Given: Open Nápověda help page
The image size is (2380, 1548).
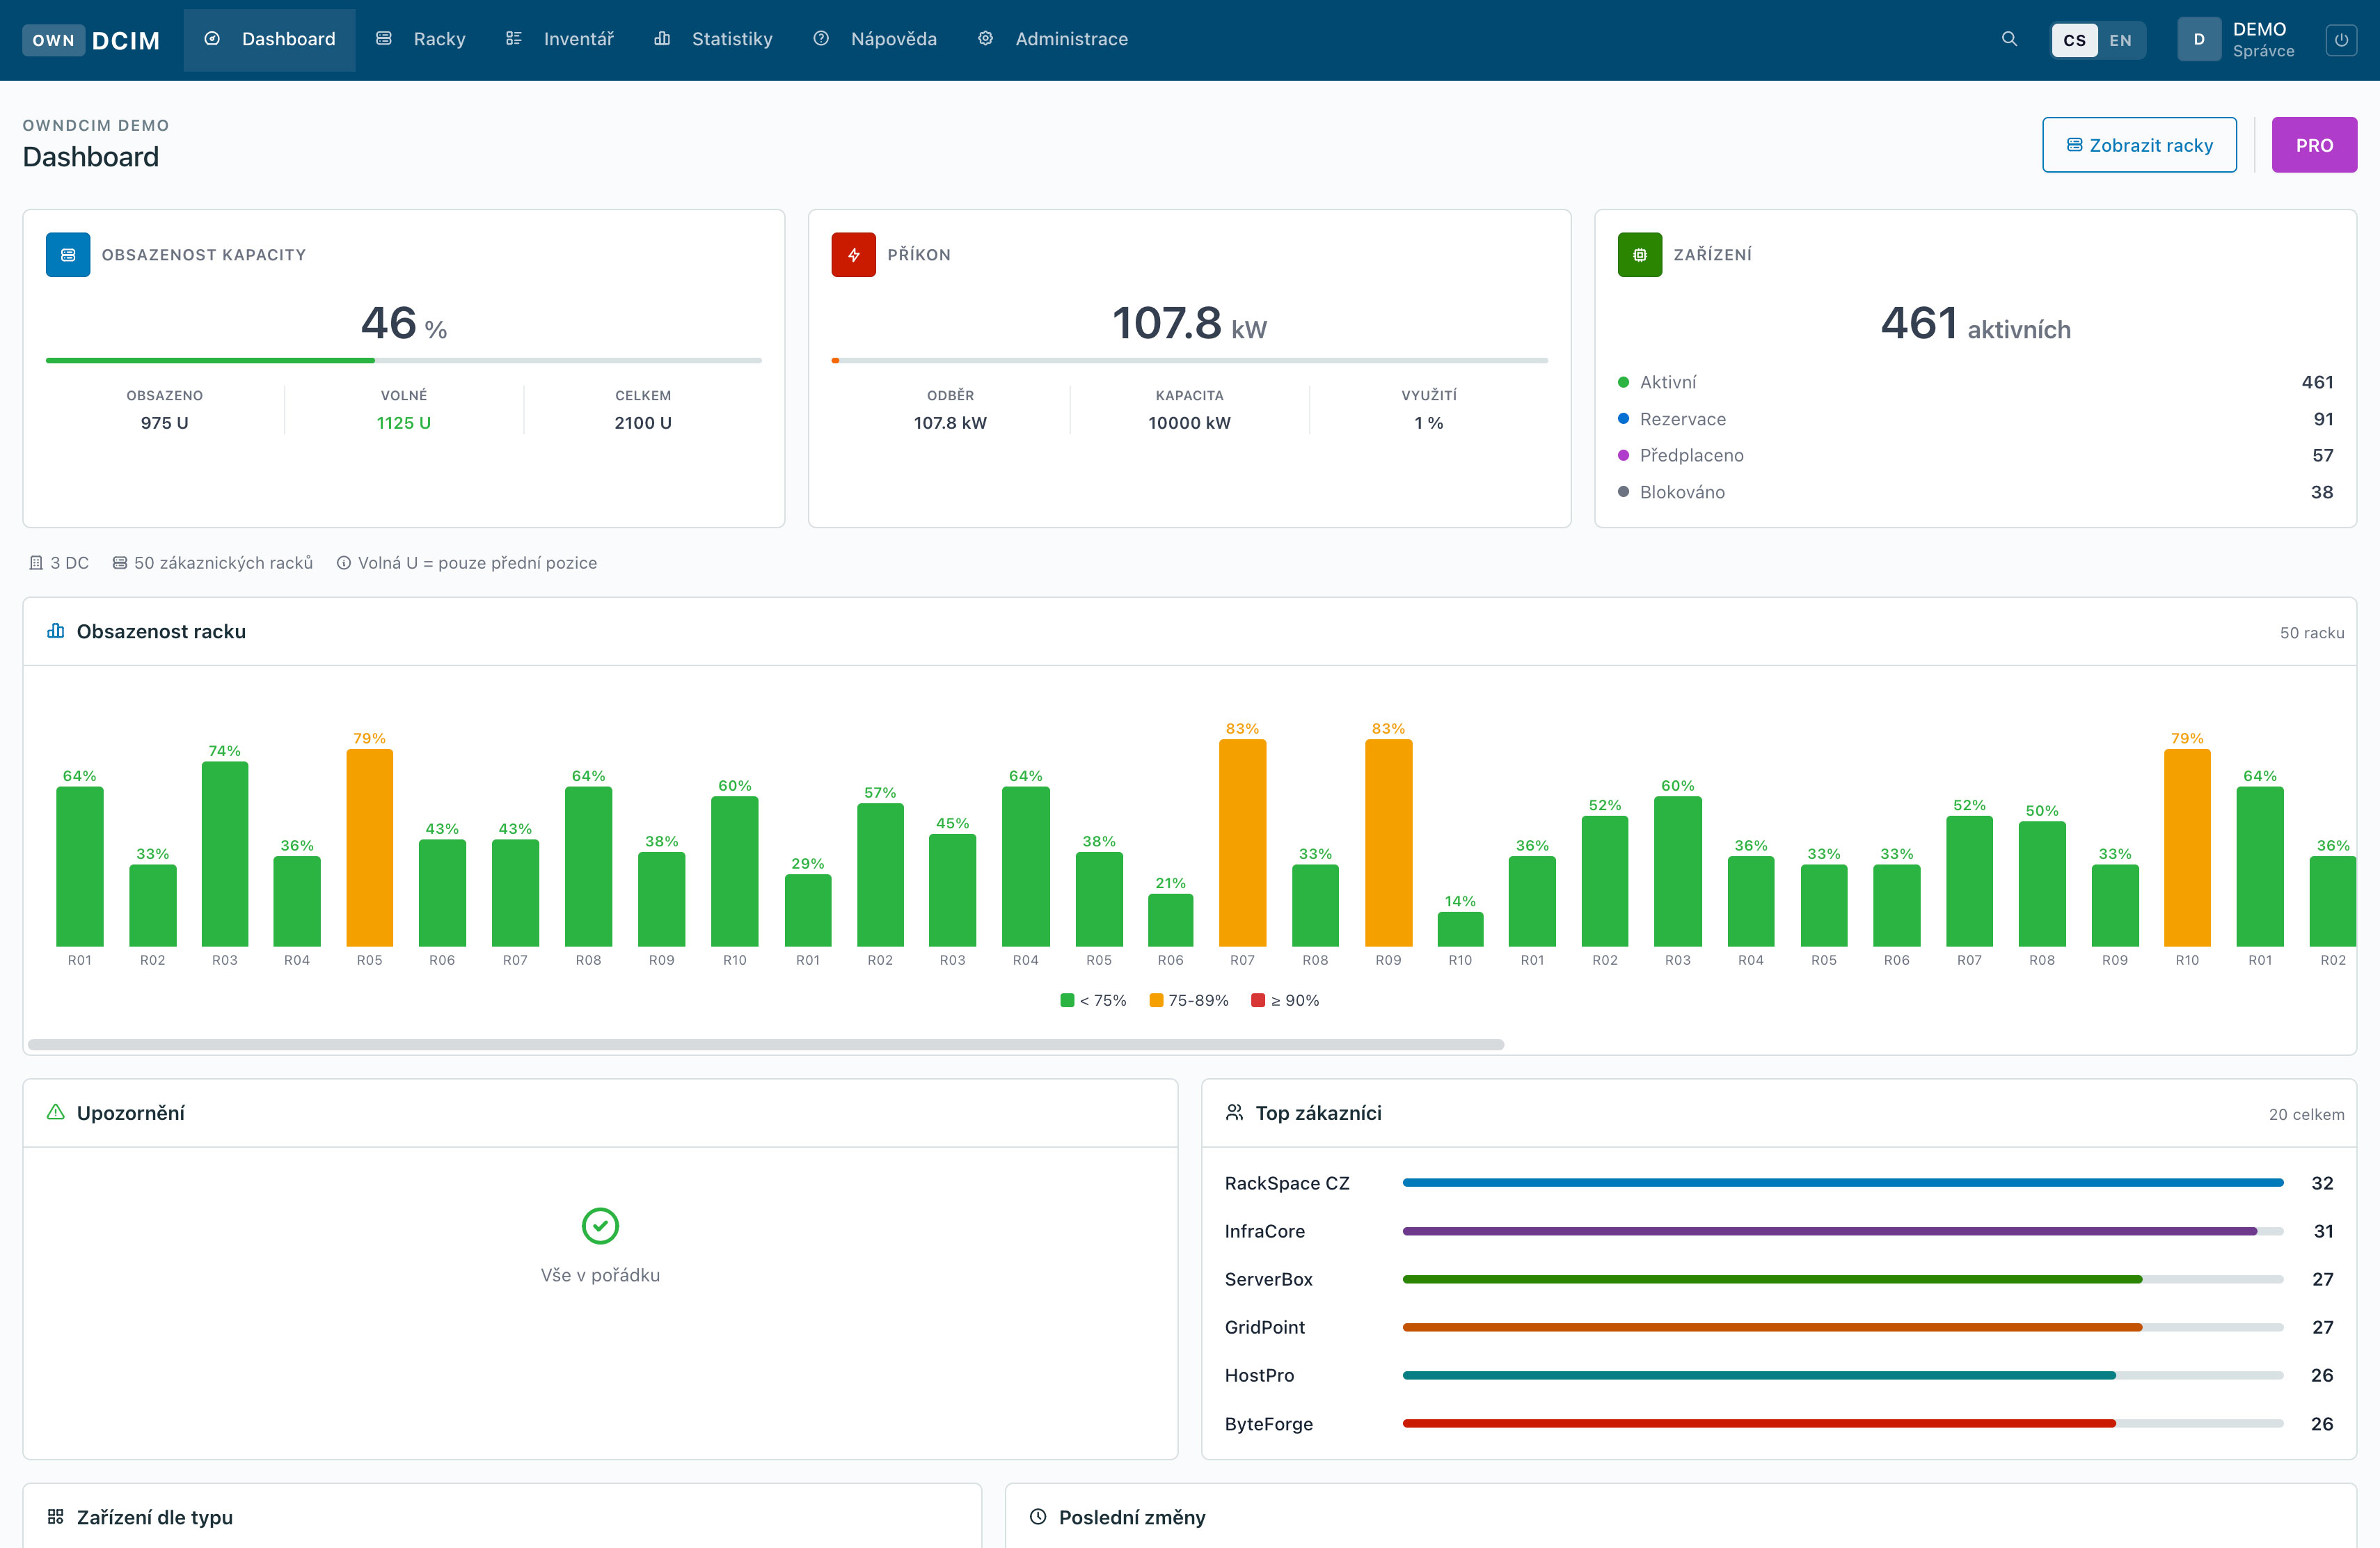Looking at the screenshot, I should [x=875, y=39].
